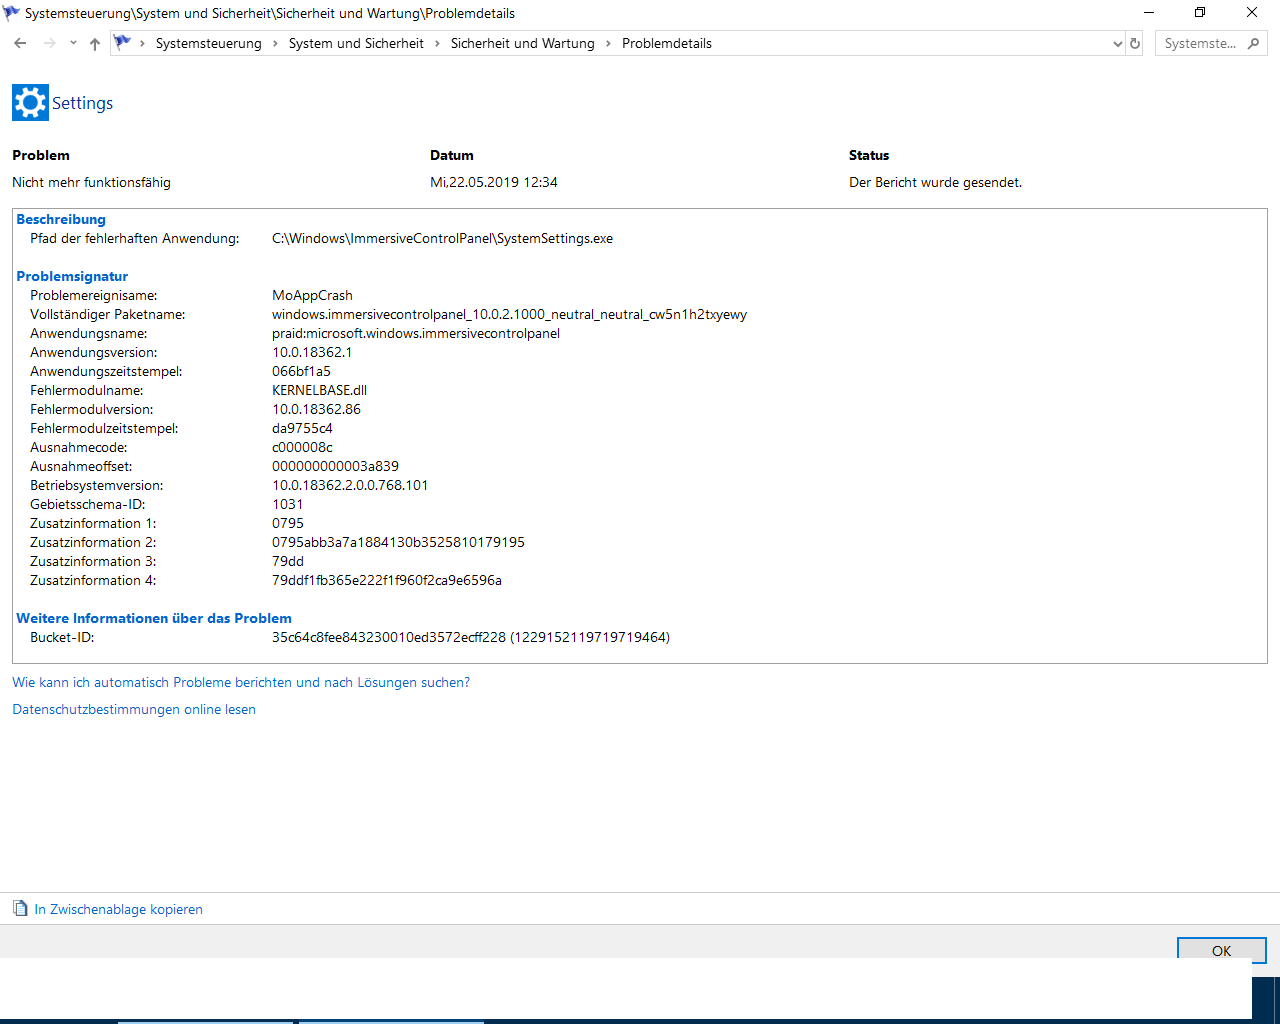
Task: Click the Ausnahmecode label
Action: pos(78,447)
